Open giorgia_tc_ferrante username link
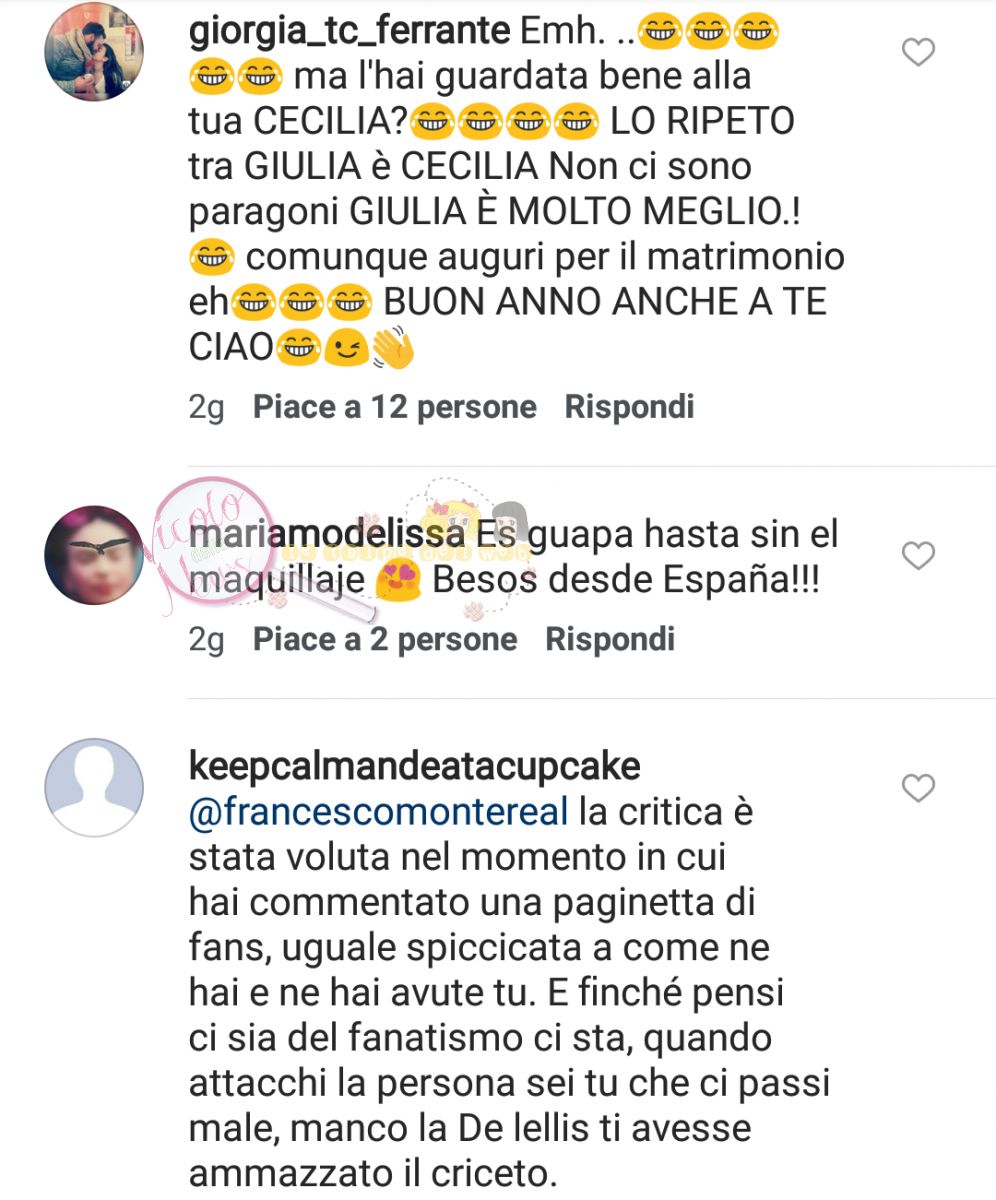The image size is (996, 1200). (349, 33)
